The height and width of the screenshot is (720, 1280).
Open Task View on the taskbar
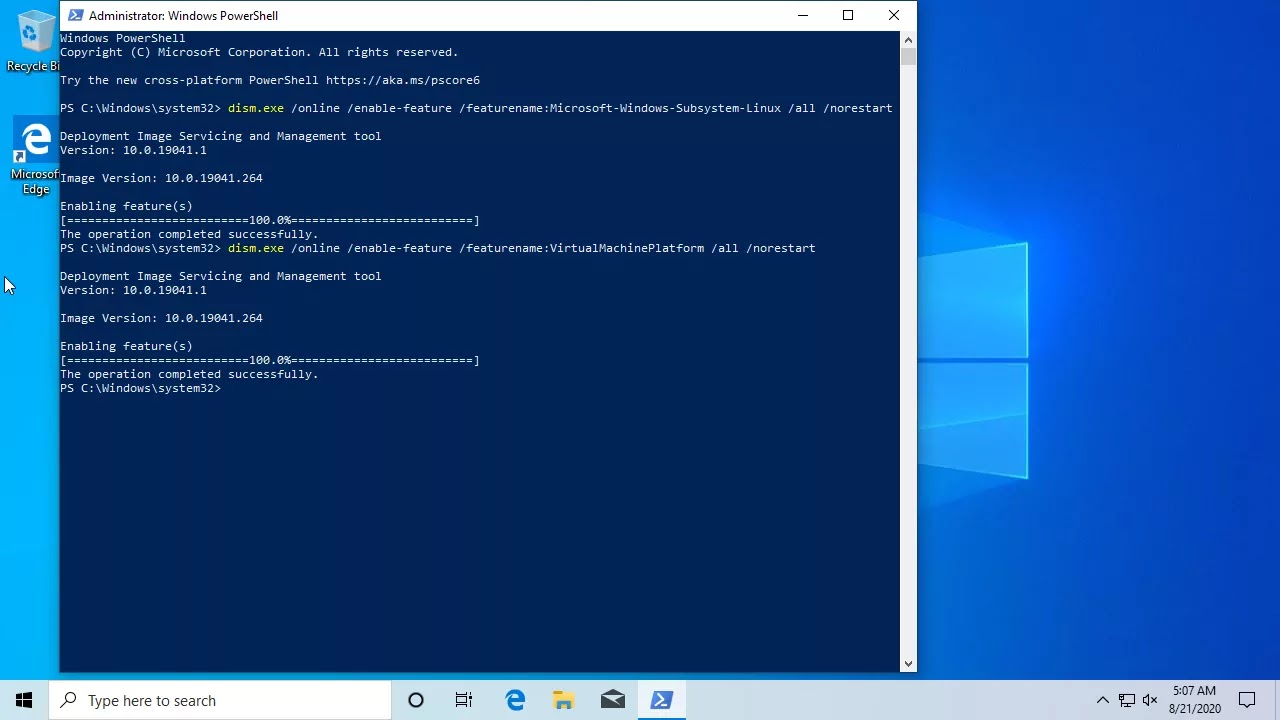[464, 700]
